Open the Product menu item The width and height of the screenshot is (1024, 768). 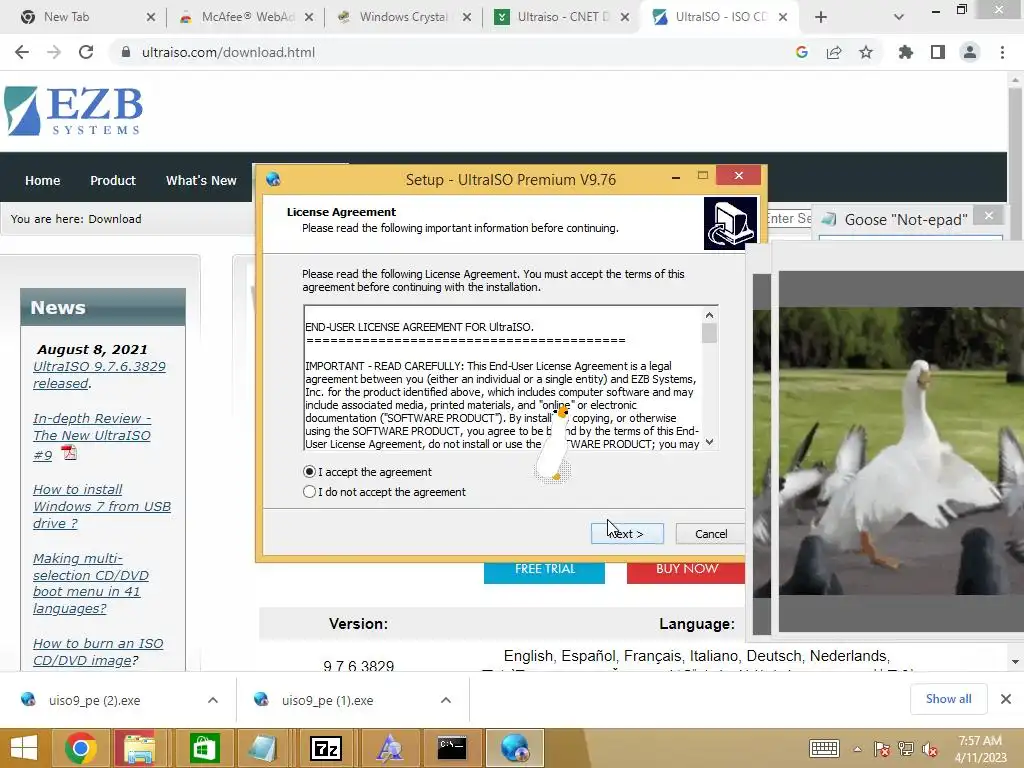(x=113, y=180)
